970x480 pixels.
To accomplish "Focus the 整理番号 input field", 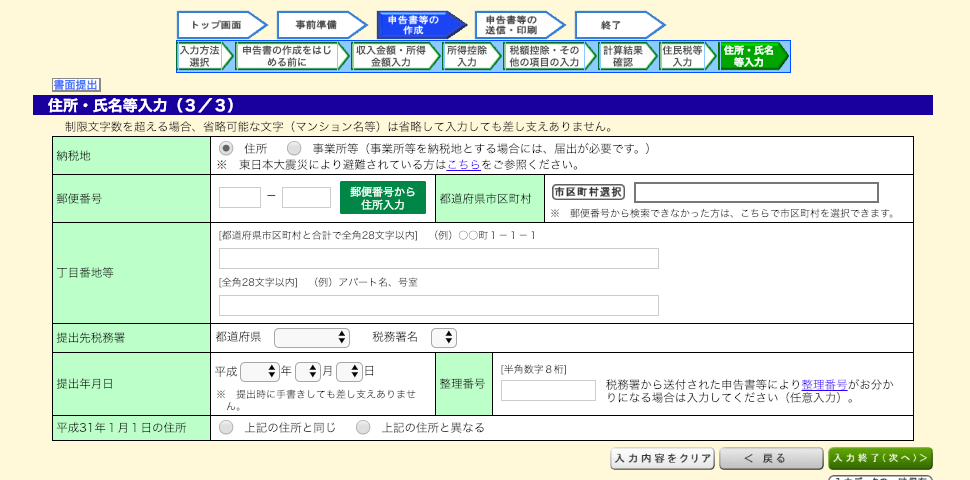I will click(x=548, y=391).
